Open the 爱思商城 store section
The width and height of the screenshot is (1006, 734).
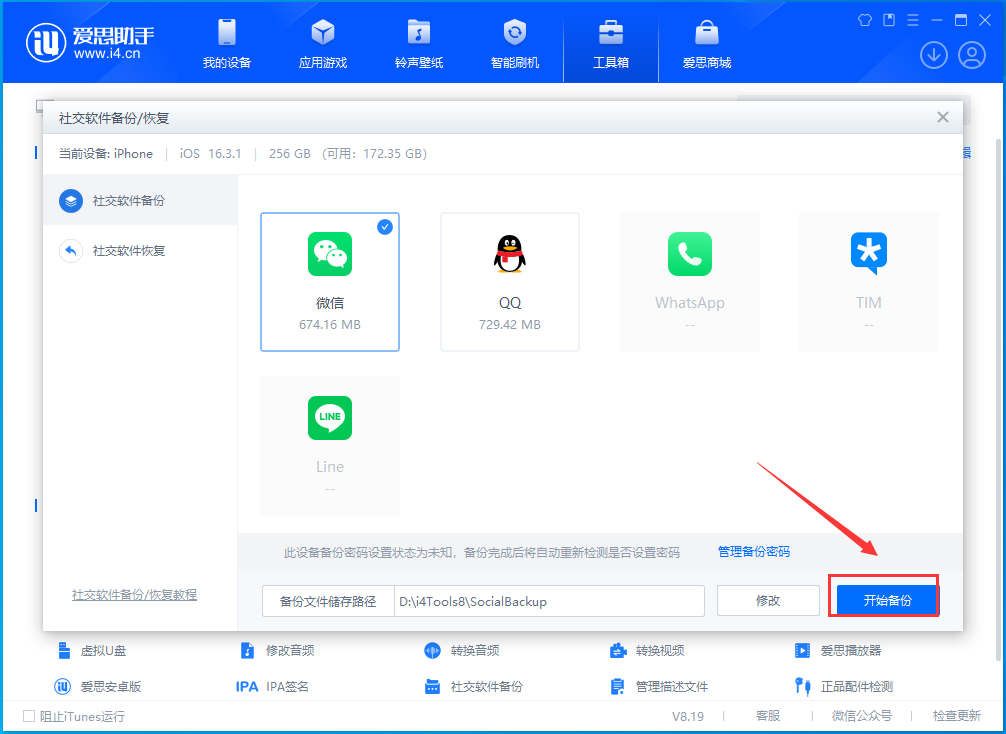click(x=707, y=44)
